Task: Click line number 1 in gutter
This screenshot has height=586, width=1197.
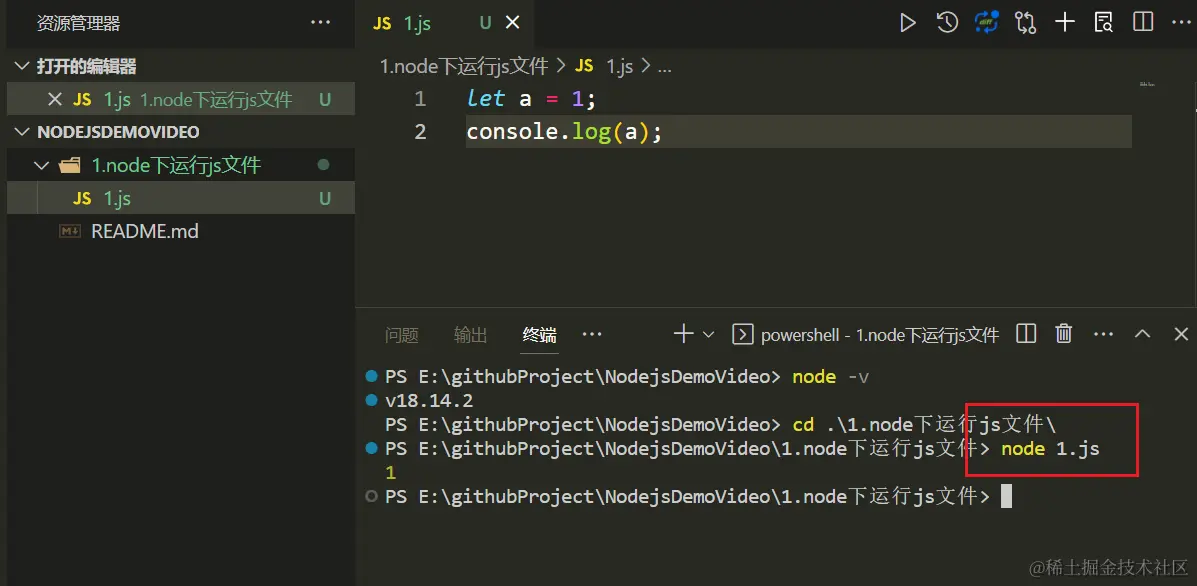Action: [x=420, y=98]
